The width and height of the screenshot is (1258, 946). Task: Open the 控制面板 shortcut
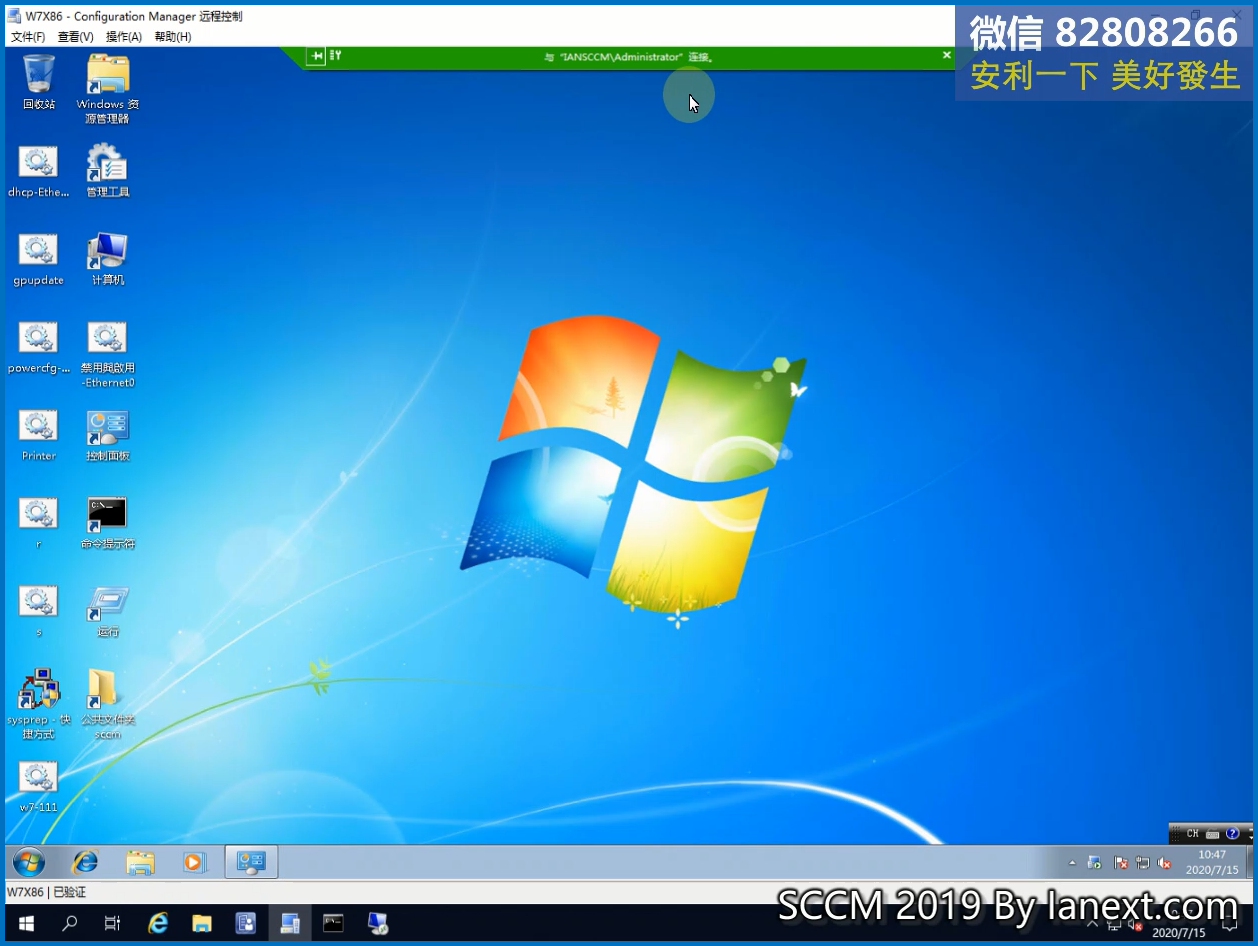tap(108, 435)
